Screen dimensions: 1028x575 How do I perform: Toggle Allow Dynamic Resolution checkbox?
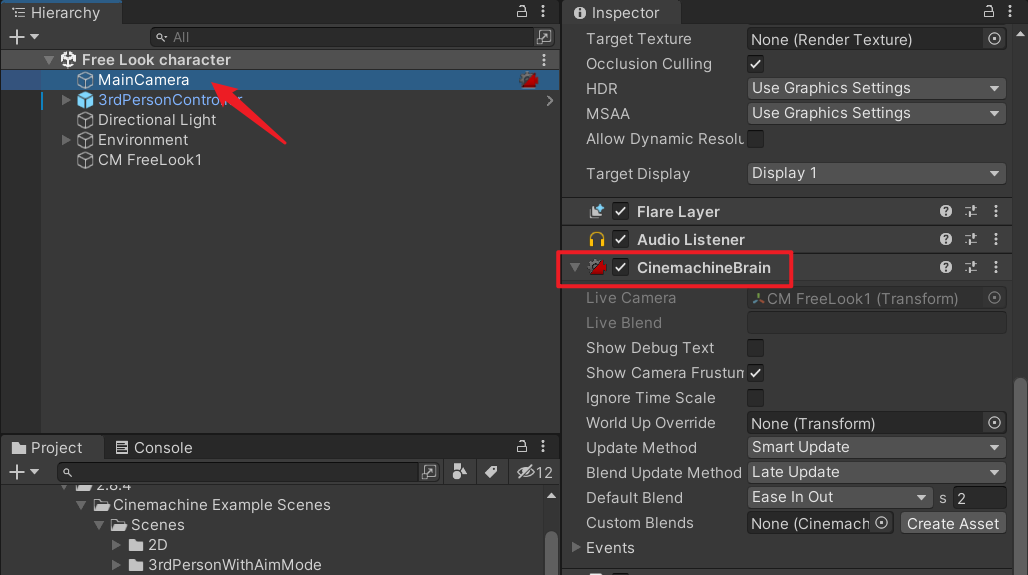point(755,139)
